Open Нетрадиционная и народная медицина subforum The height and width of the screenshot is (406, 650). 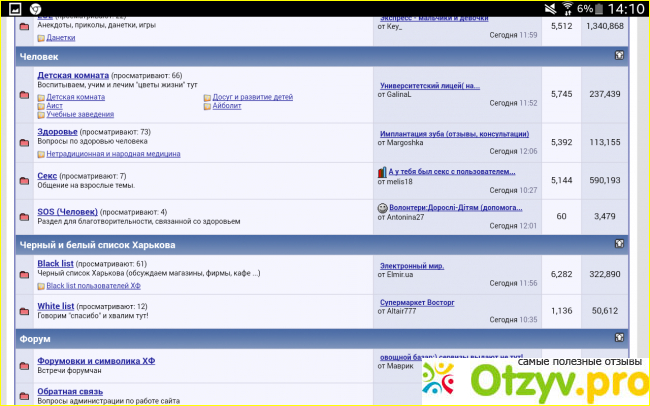click(x=113, y=154)
